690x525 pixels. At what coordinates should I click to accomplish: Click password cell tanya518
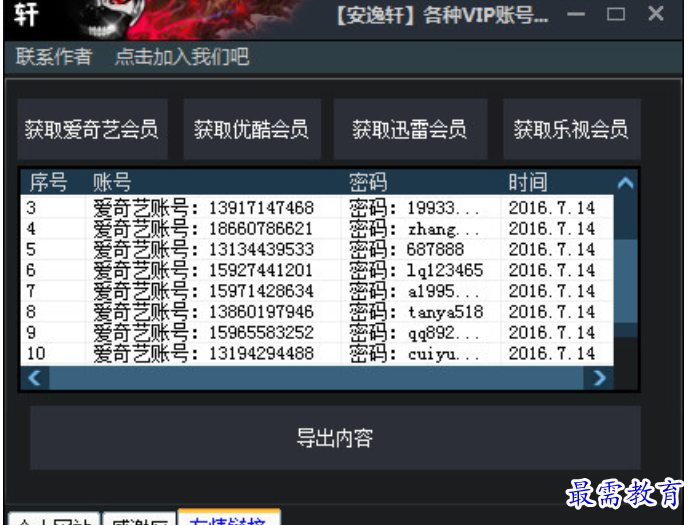coord(416,312)
